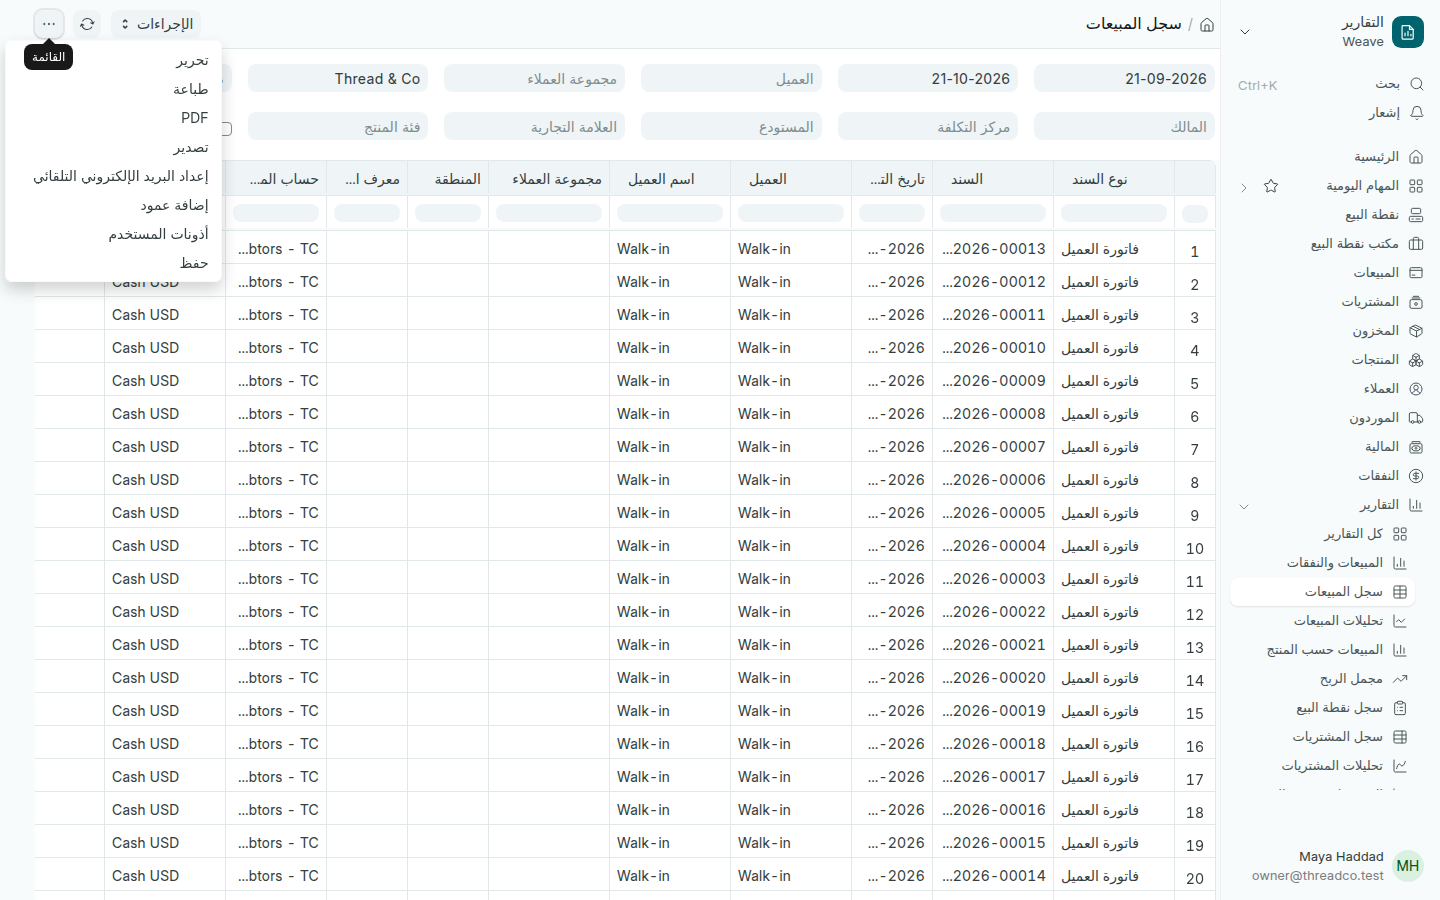The height and width of the screenshot is (900, 1440).
Task: Click the 21-09-2026 from-date field
Action: [x=1124, y=79]
